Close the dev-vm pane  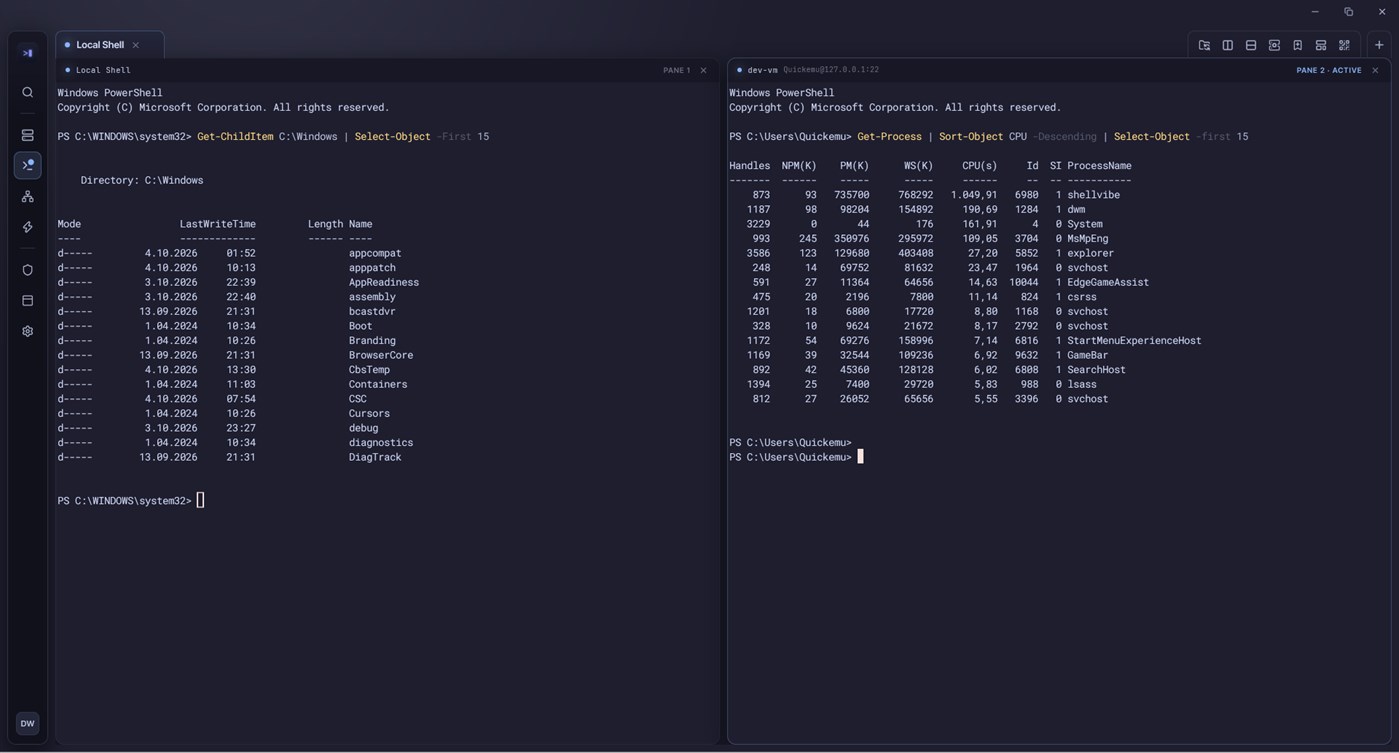1375,70
